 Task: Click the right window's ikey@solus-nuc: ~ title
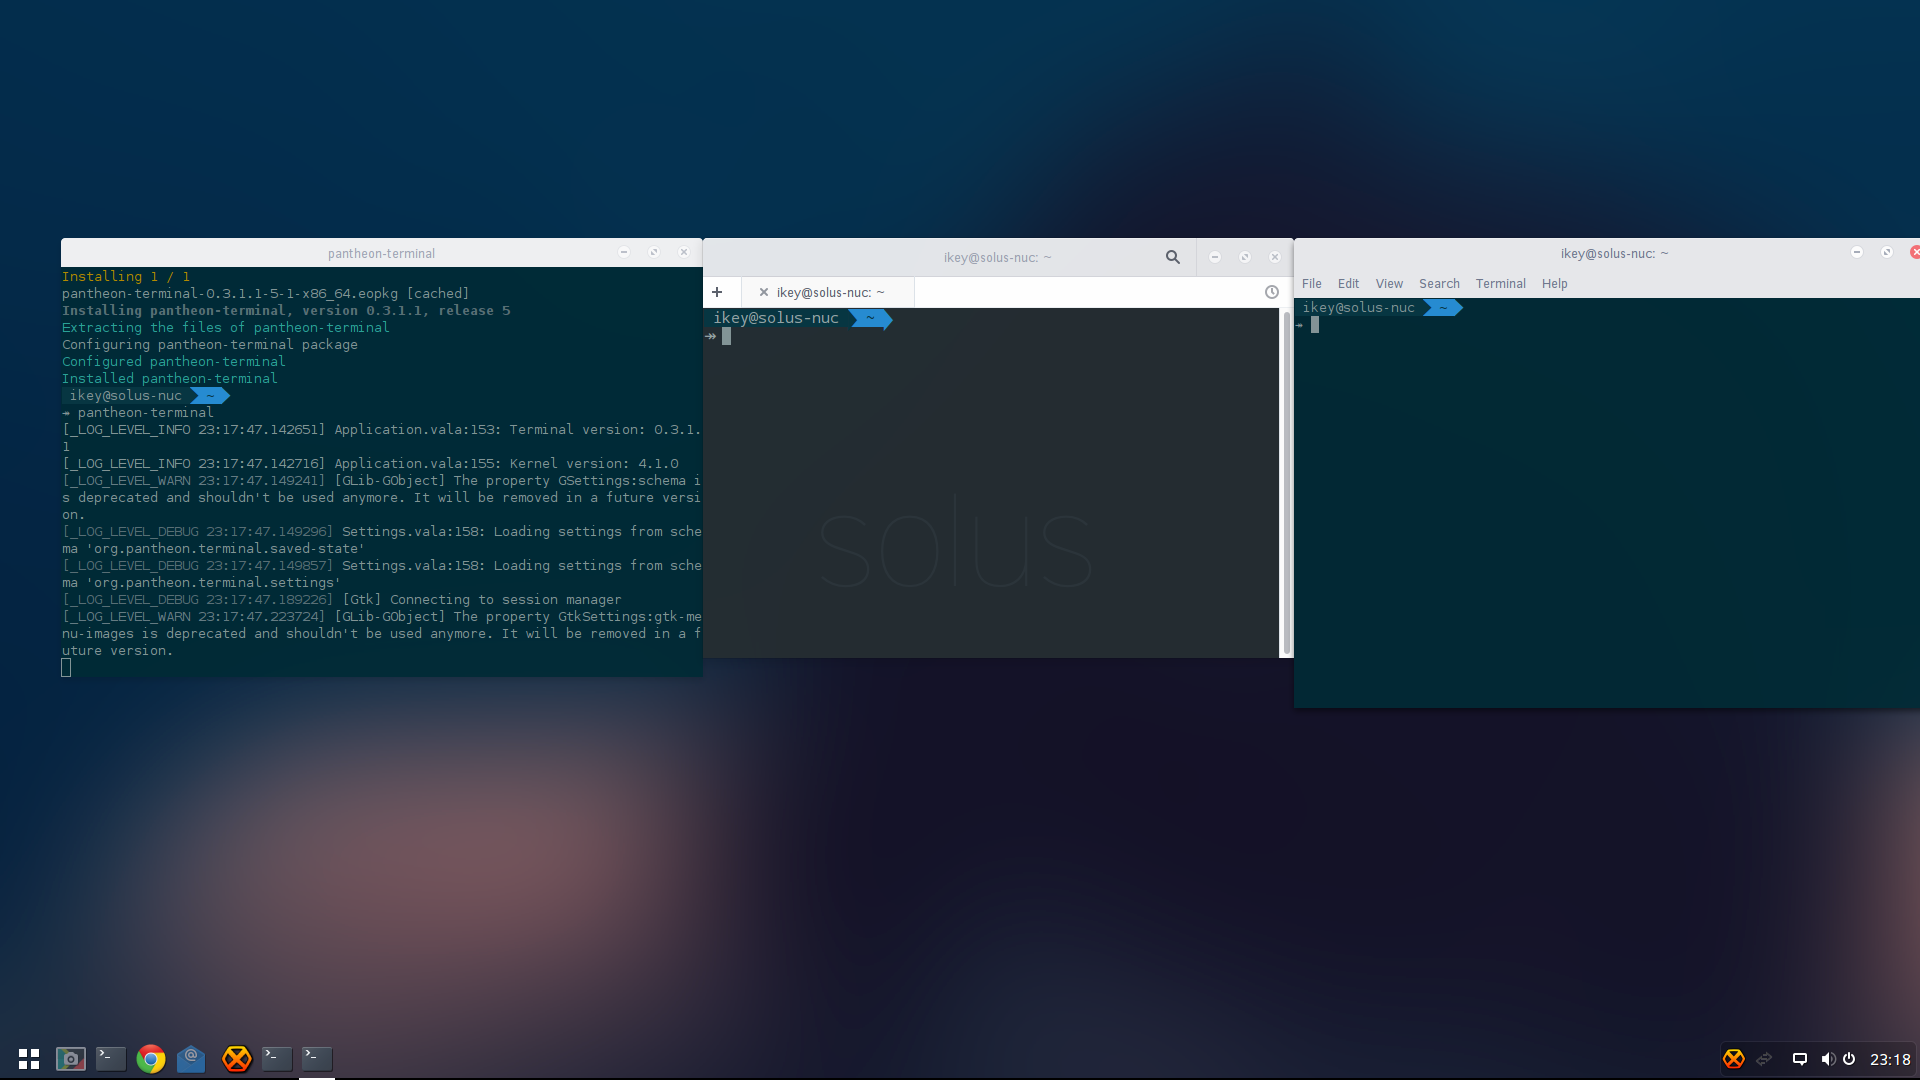[1615, 254]
